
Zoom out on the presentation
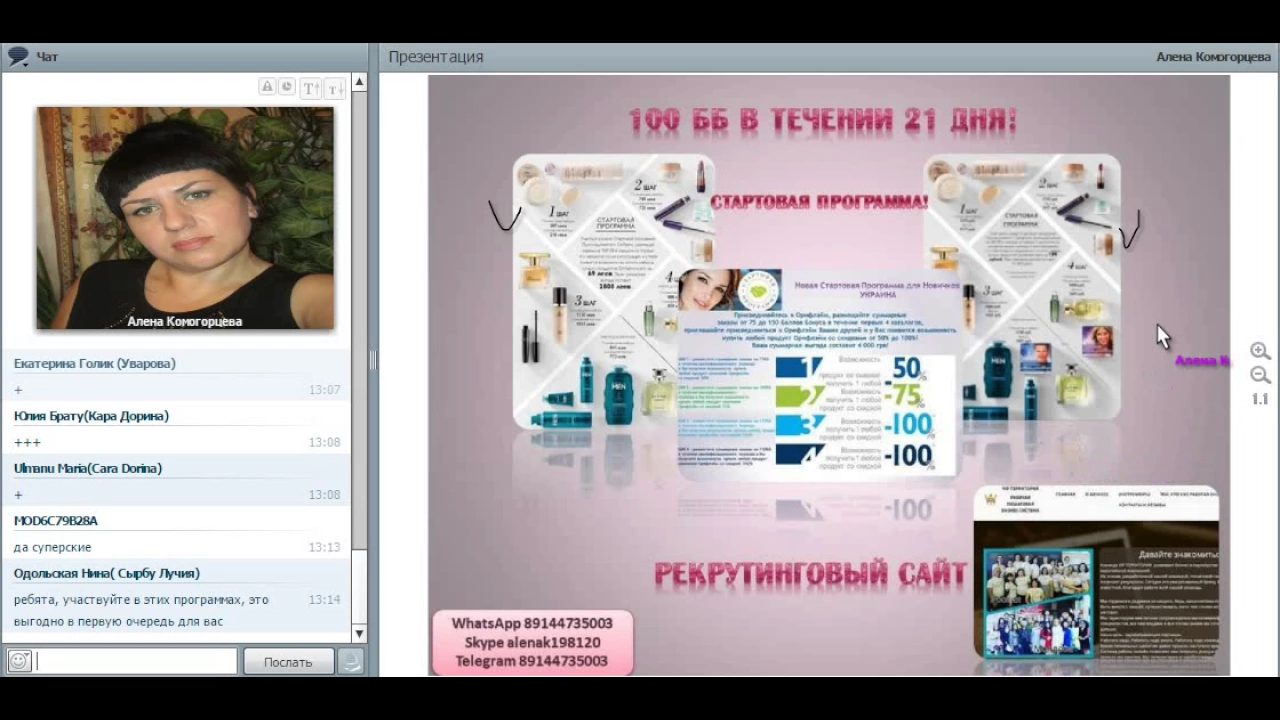point(1260,376)
